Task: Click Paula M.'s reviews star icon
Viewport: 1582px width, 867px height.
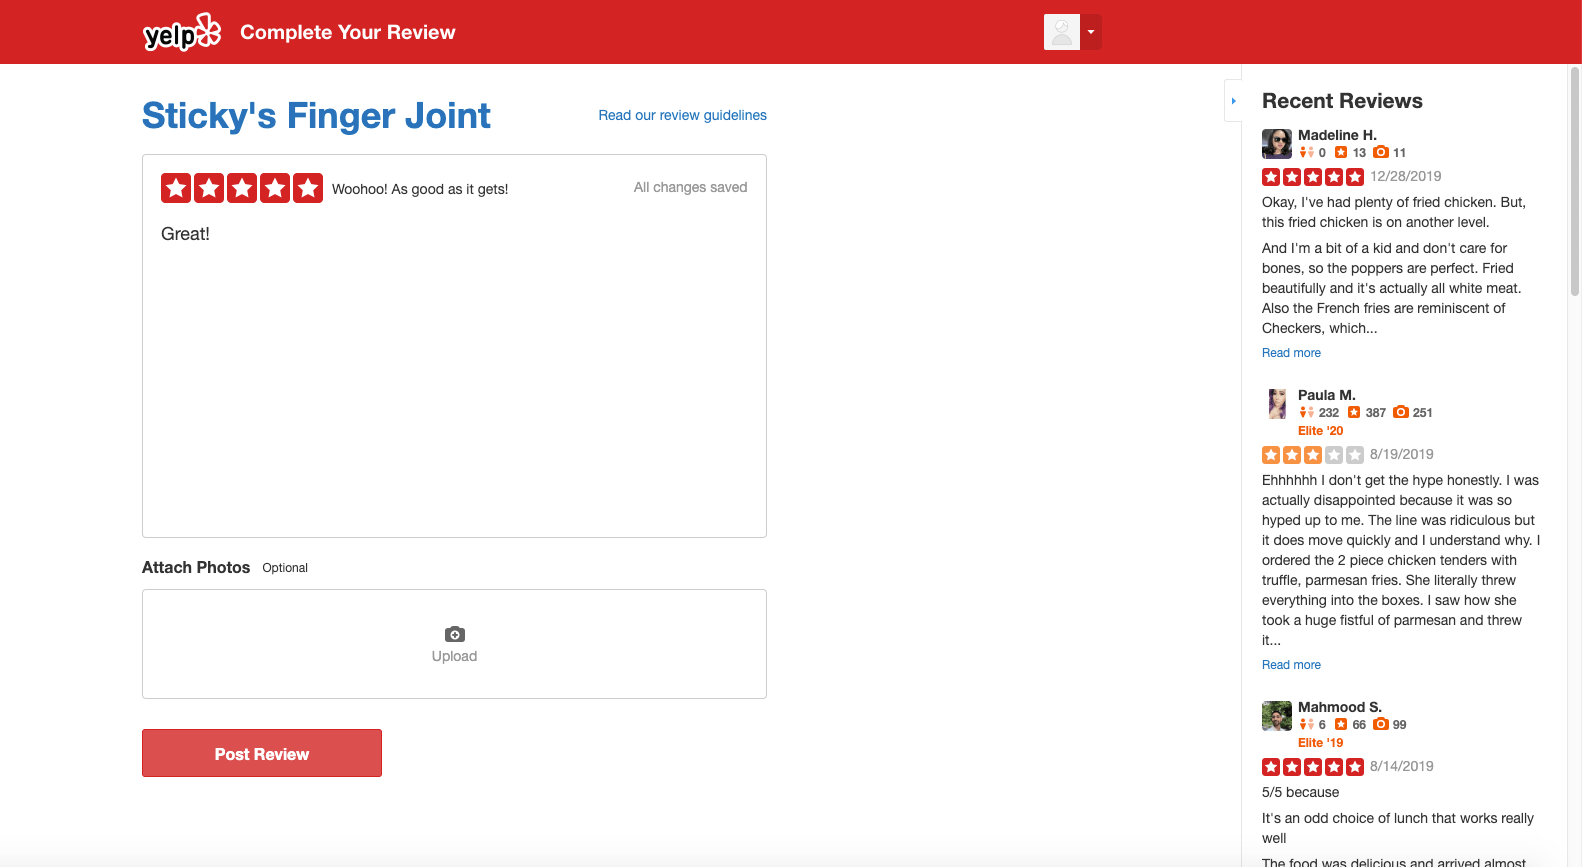Action: click(1354, 412)
